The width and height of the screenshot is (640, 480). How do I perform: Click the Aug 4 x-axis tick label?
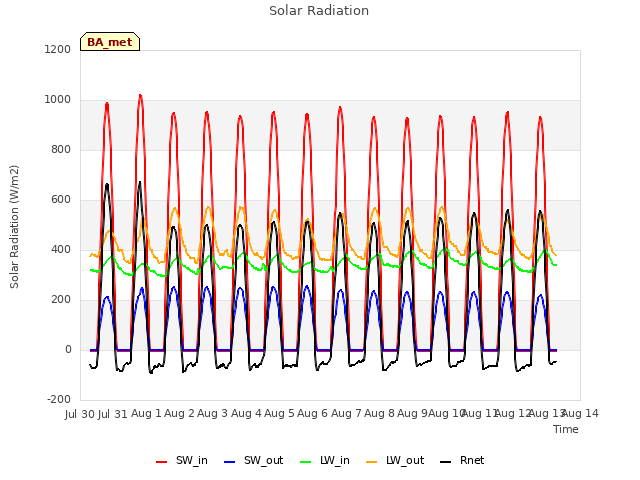coord(246,414)
